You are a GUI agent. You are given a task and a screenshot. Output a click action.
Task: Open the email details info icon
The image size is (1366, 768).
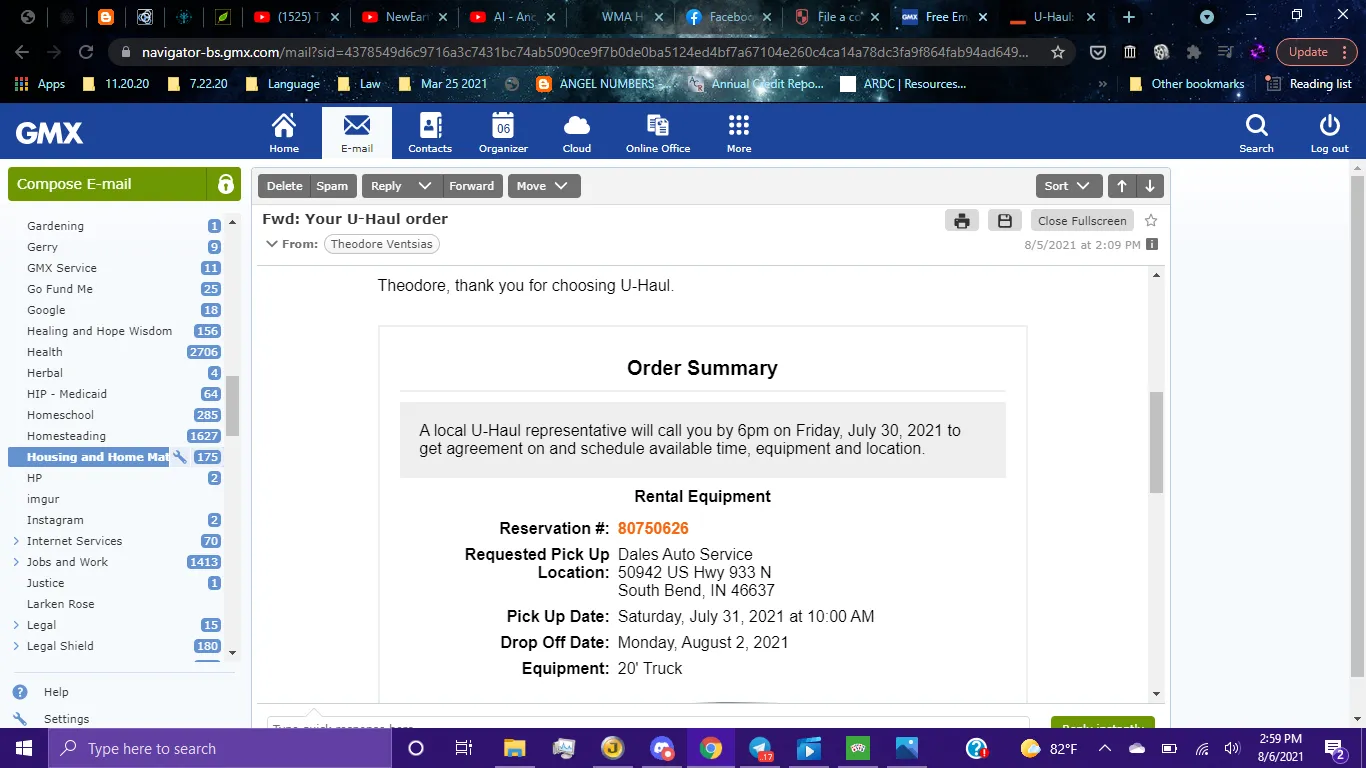pos(1152,245)
